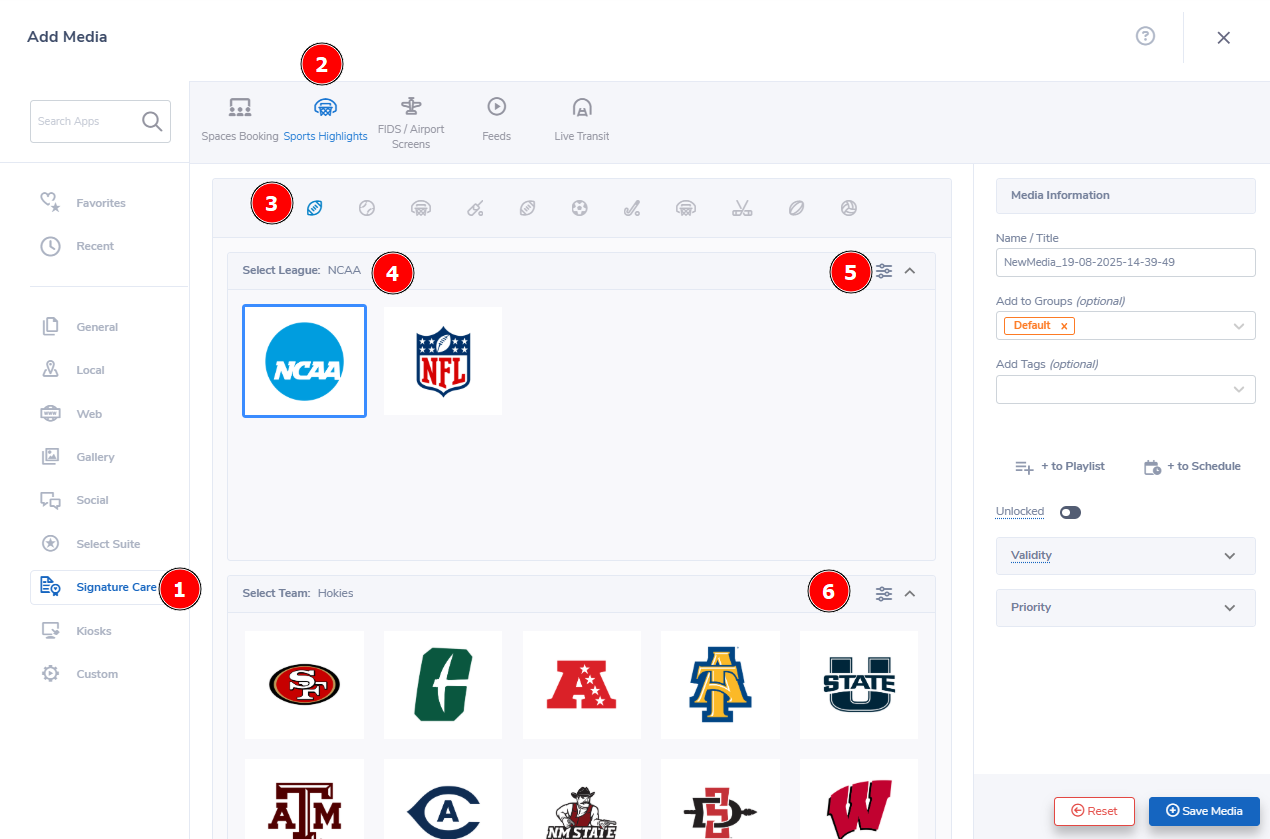Select the rugby ball sport icon
The image size is (1270, 839).
(x=795, y=208)
